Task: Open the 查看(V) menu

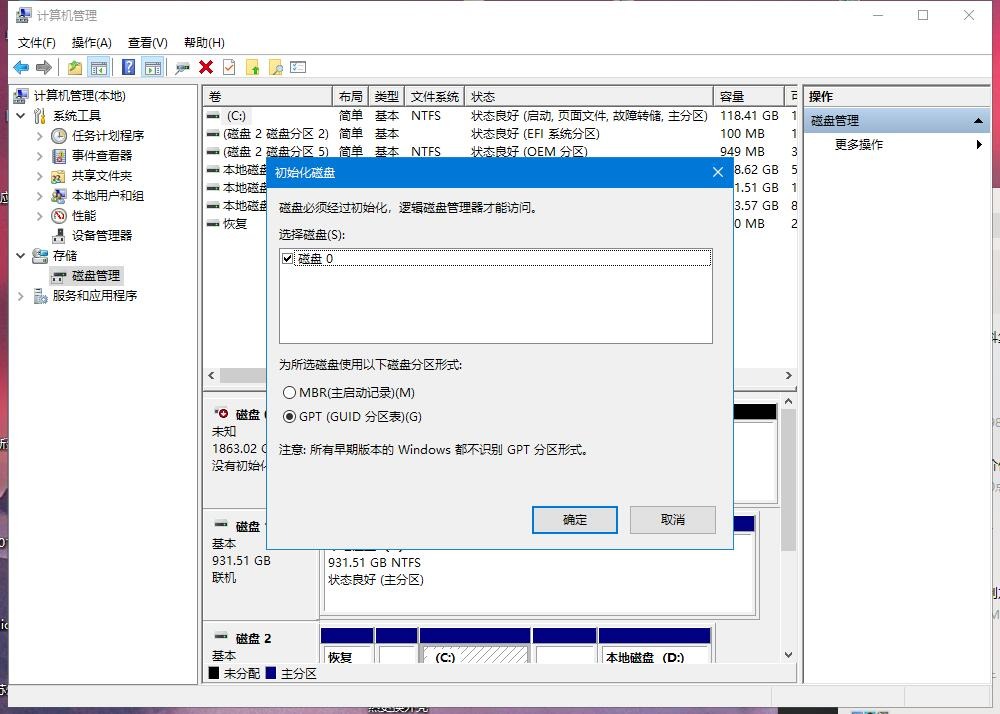Action: [147, 43]
